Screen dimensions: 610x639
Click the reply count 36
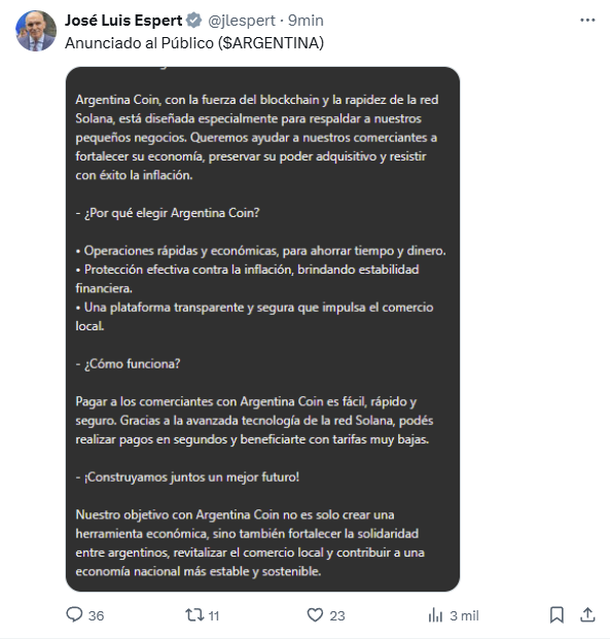pos(96,616)
